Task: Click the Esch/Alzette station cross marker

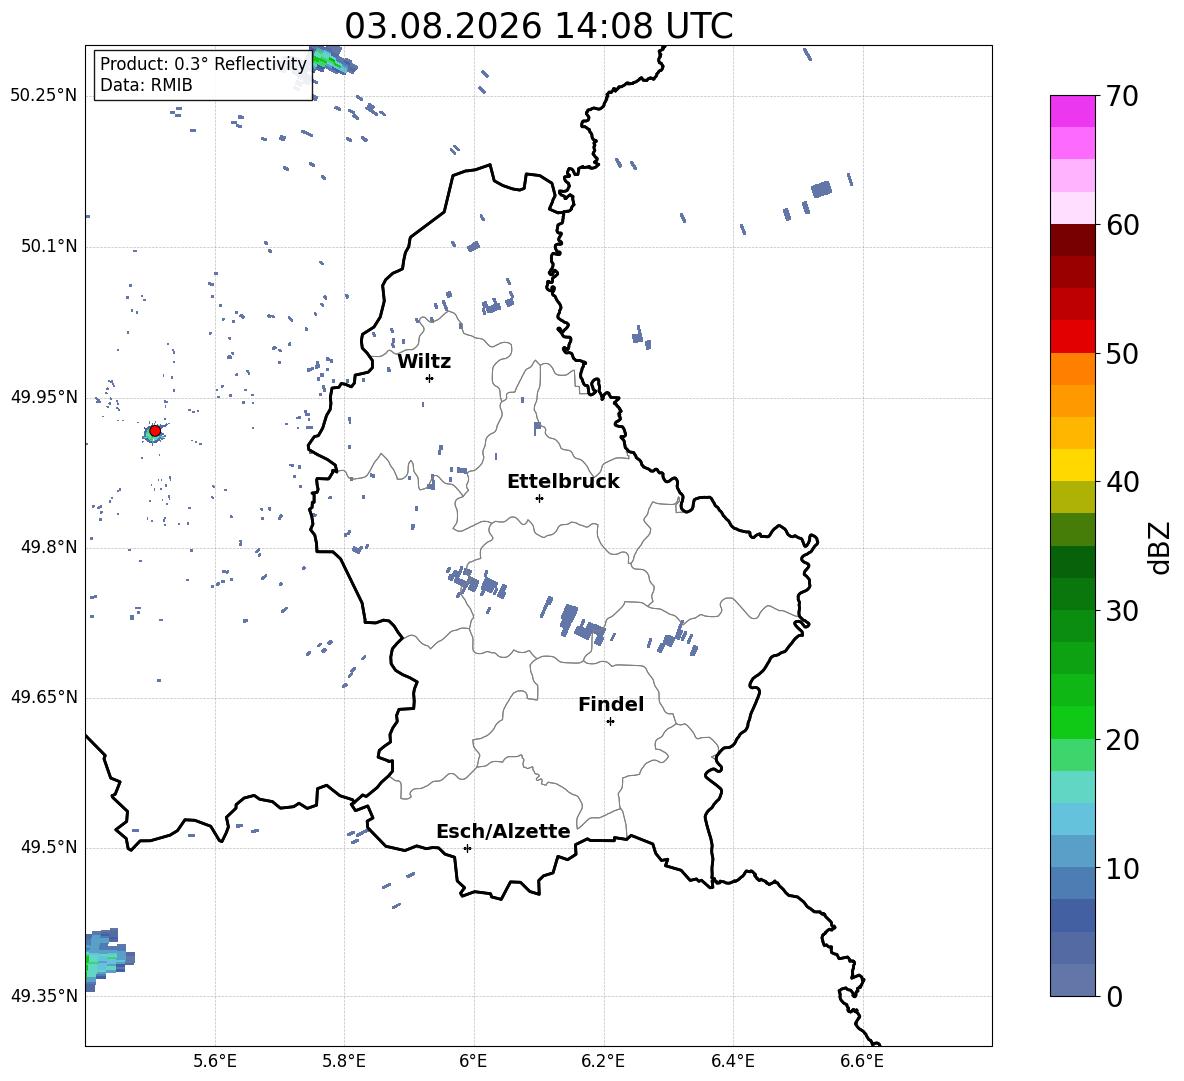Action: [467, 848]
